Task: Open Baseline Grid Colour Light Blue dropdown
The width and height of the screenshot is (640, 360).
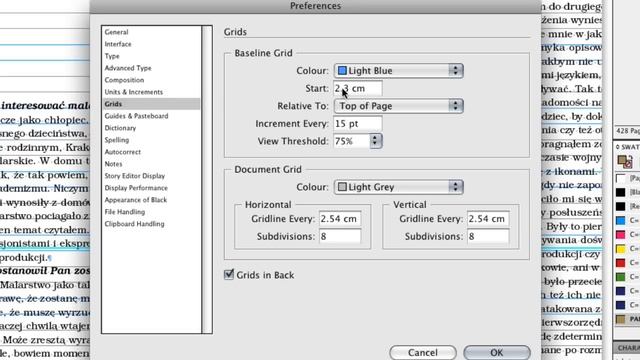Action: coord(398,71)
